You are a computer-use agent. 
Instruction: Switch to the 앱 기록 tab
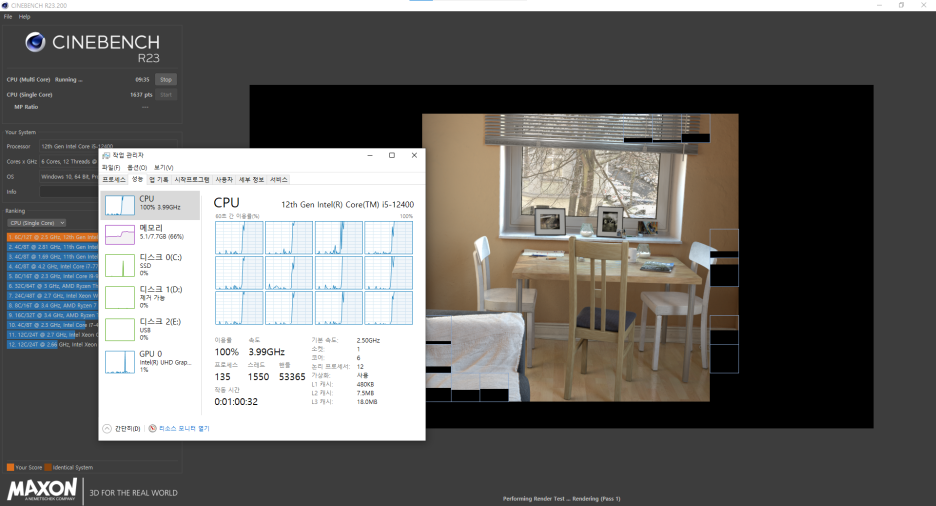point(159,180)
